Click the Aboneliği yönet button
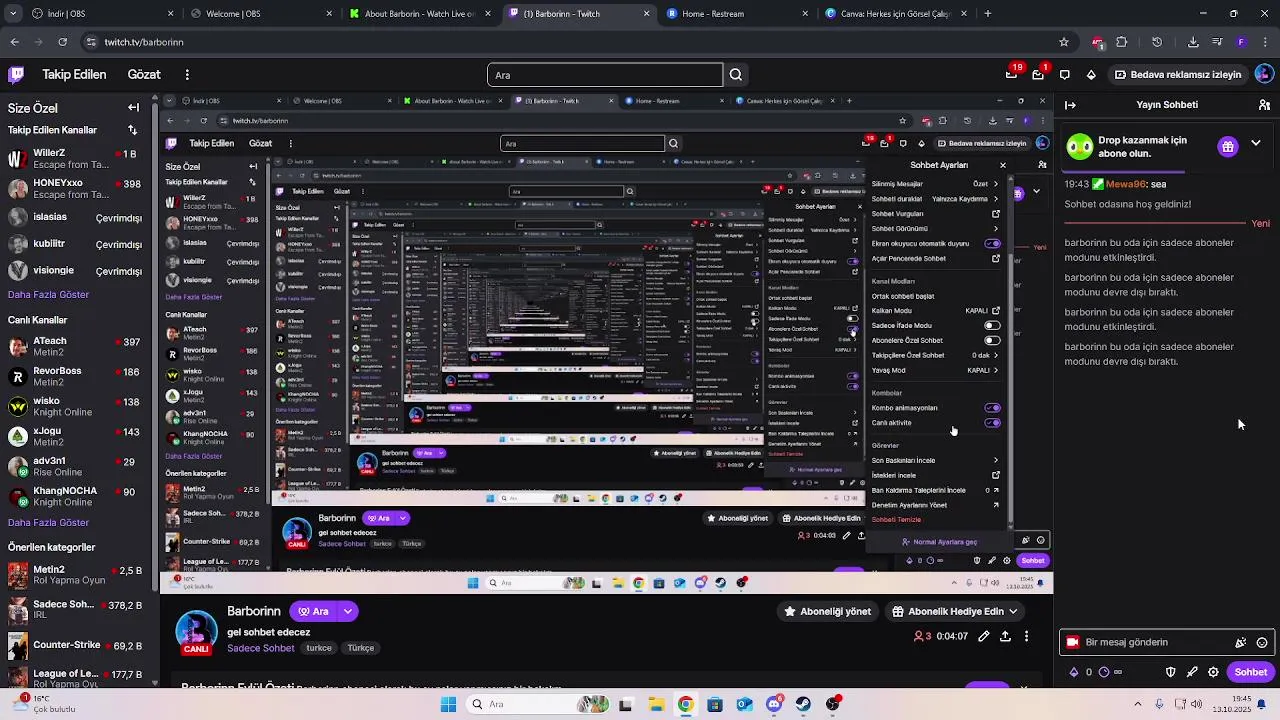The width and height of the screenshot is (1280, 720). [x=826, y=611]
